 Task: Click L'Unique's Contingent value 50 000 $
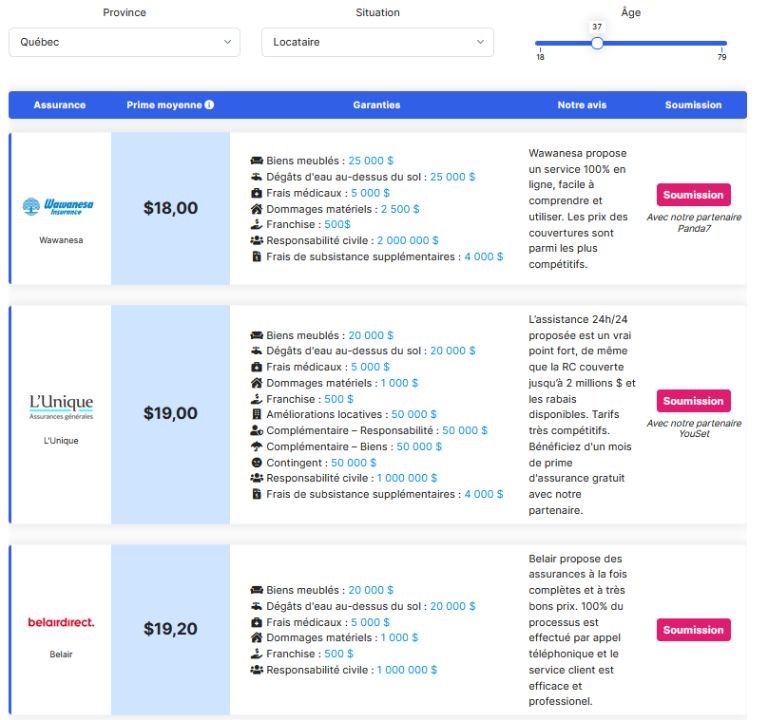point(354,463)
